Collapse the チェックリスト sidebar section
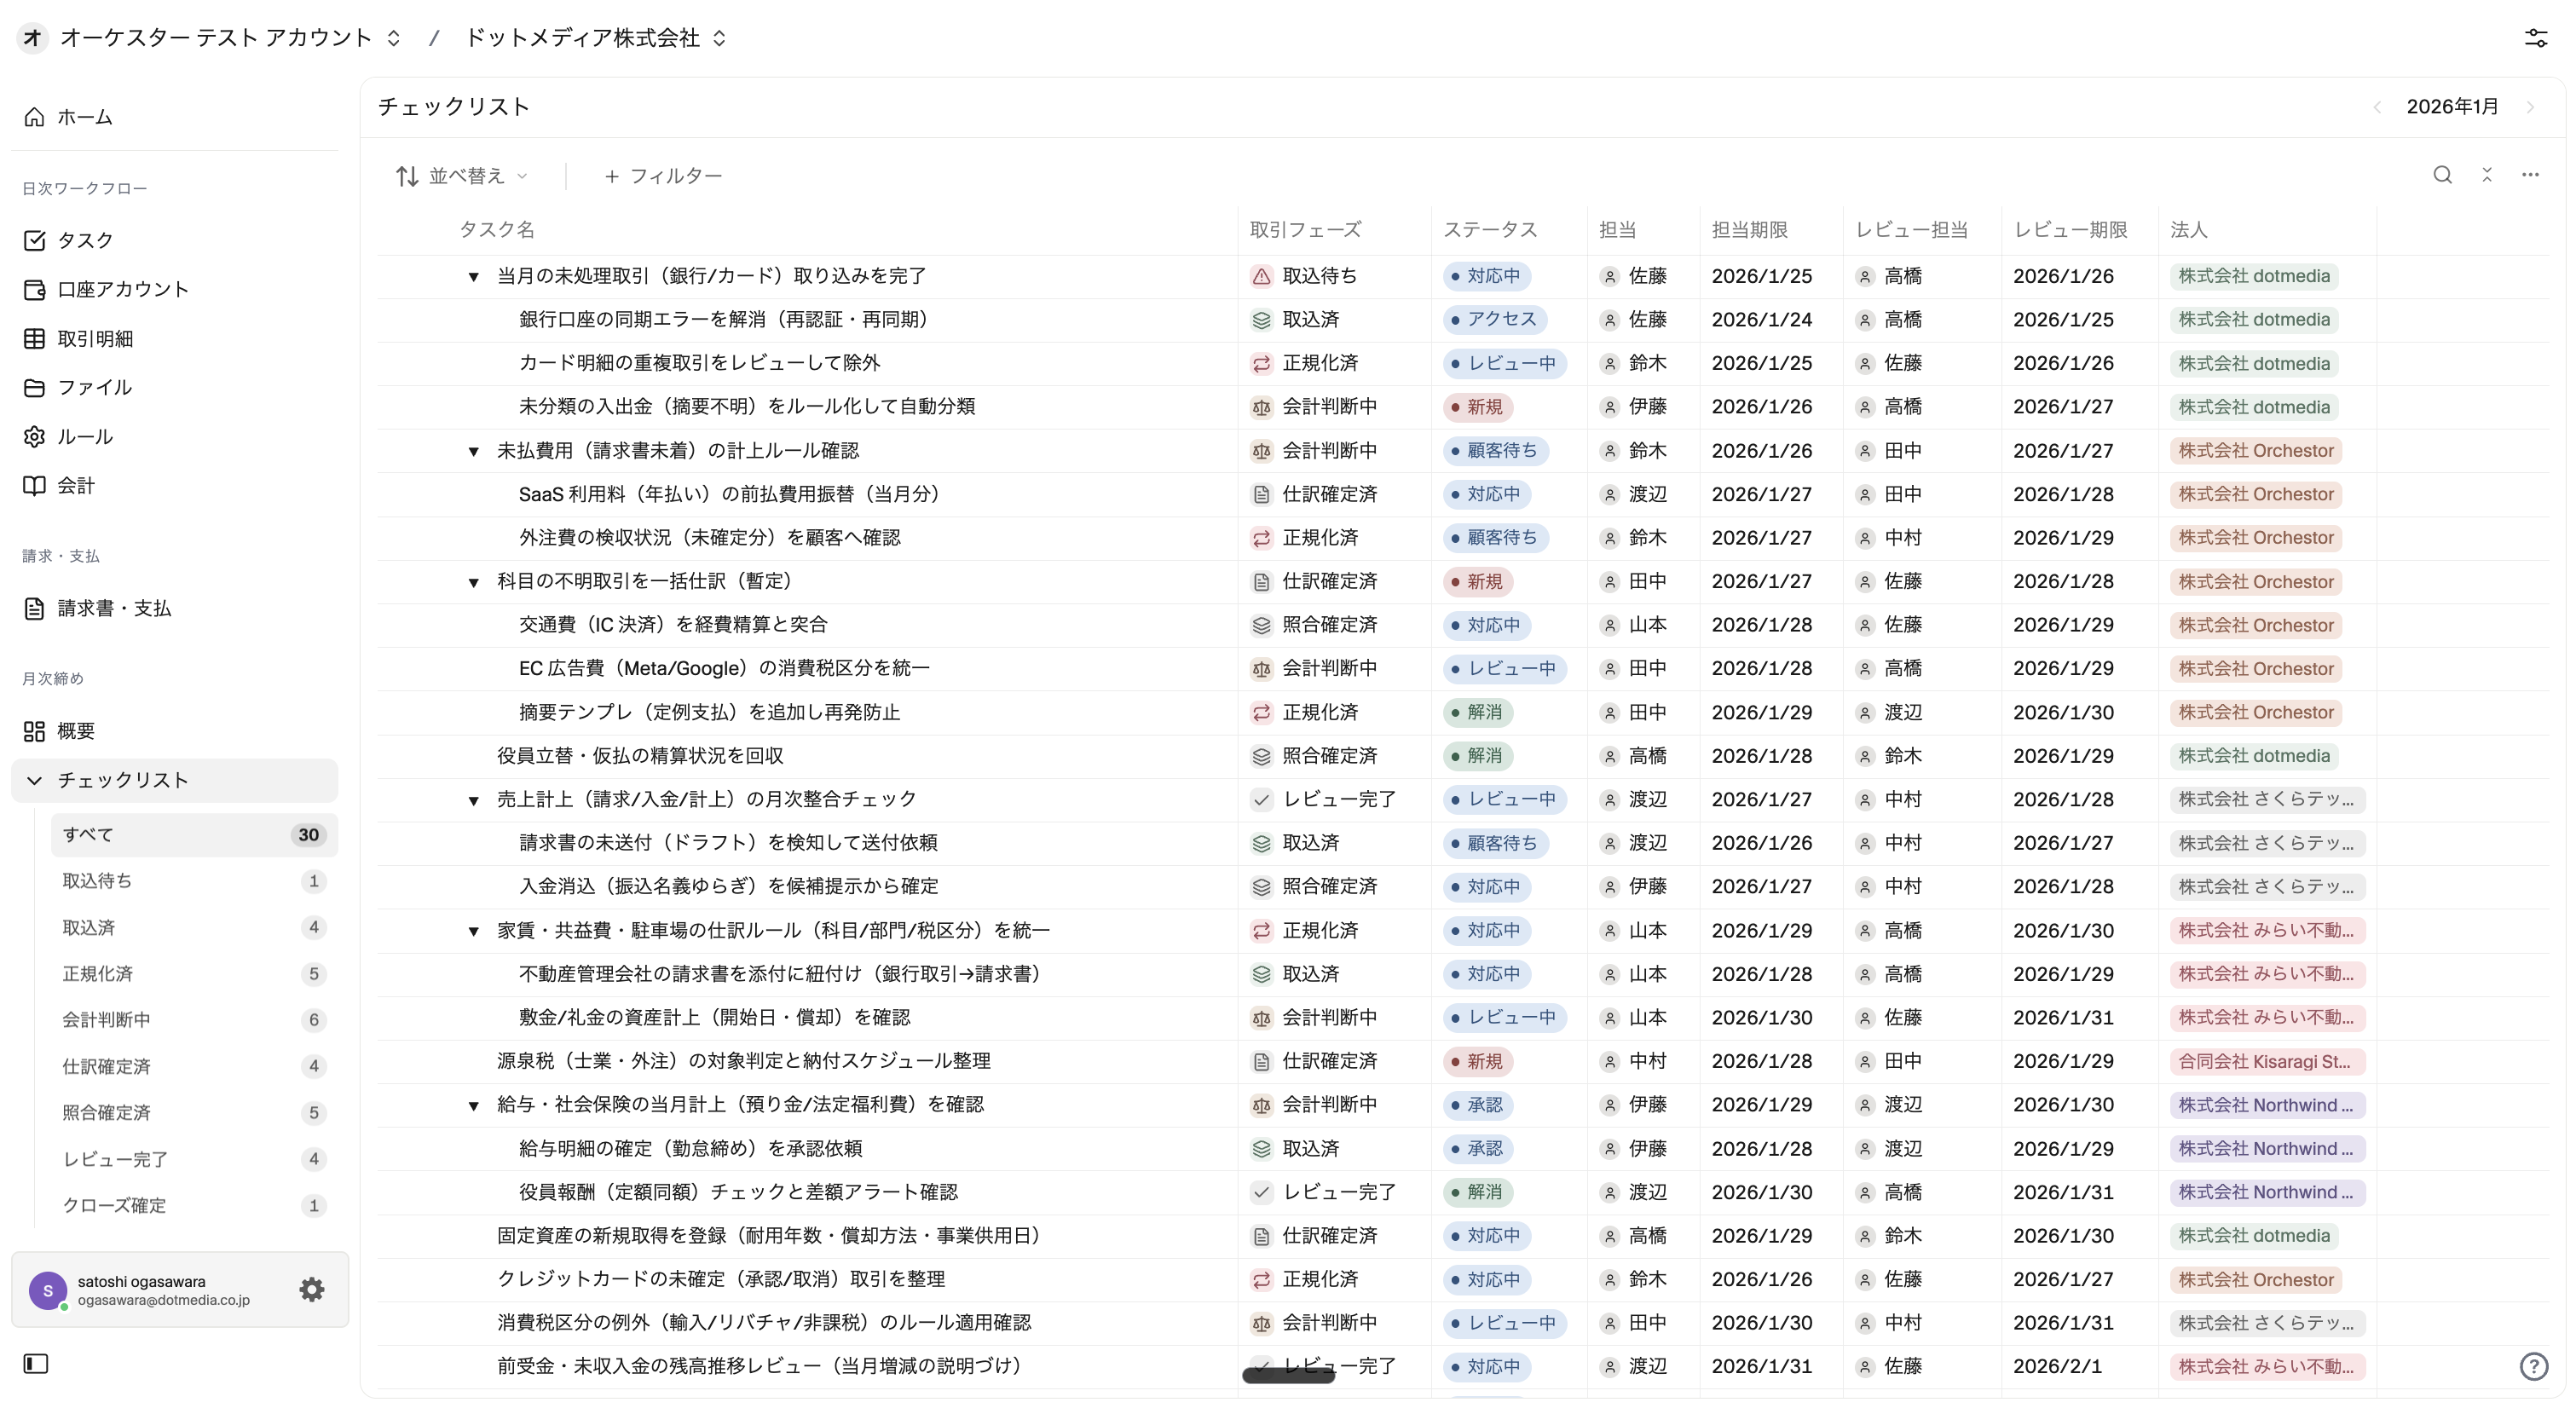The width and height of the screenshot is (2576, 1408). (x=35, y=780)
